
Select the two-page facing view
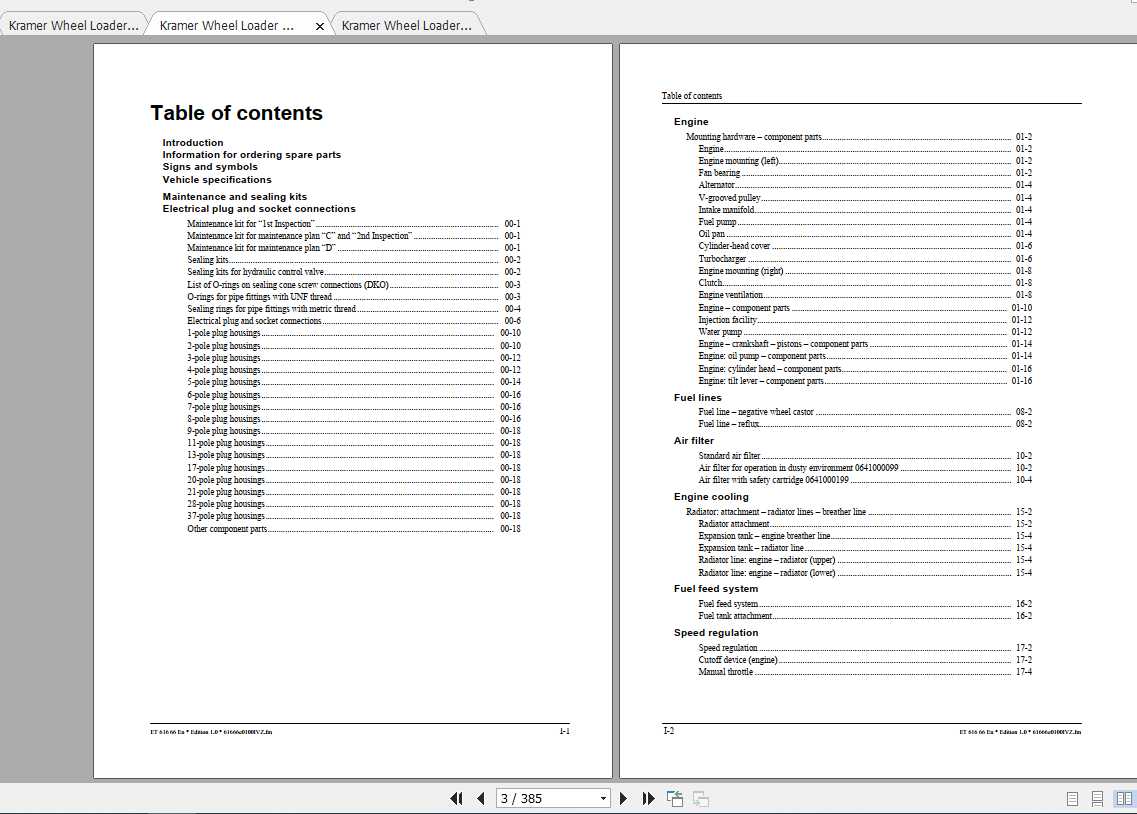click(x=1124, y=799)
